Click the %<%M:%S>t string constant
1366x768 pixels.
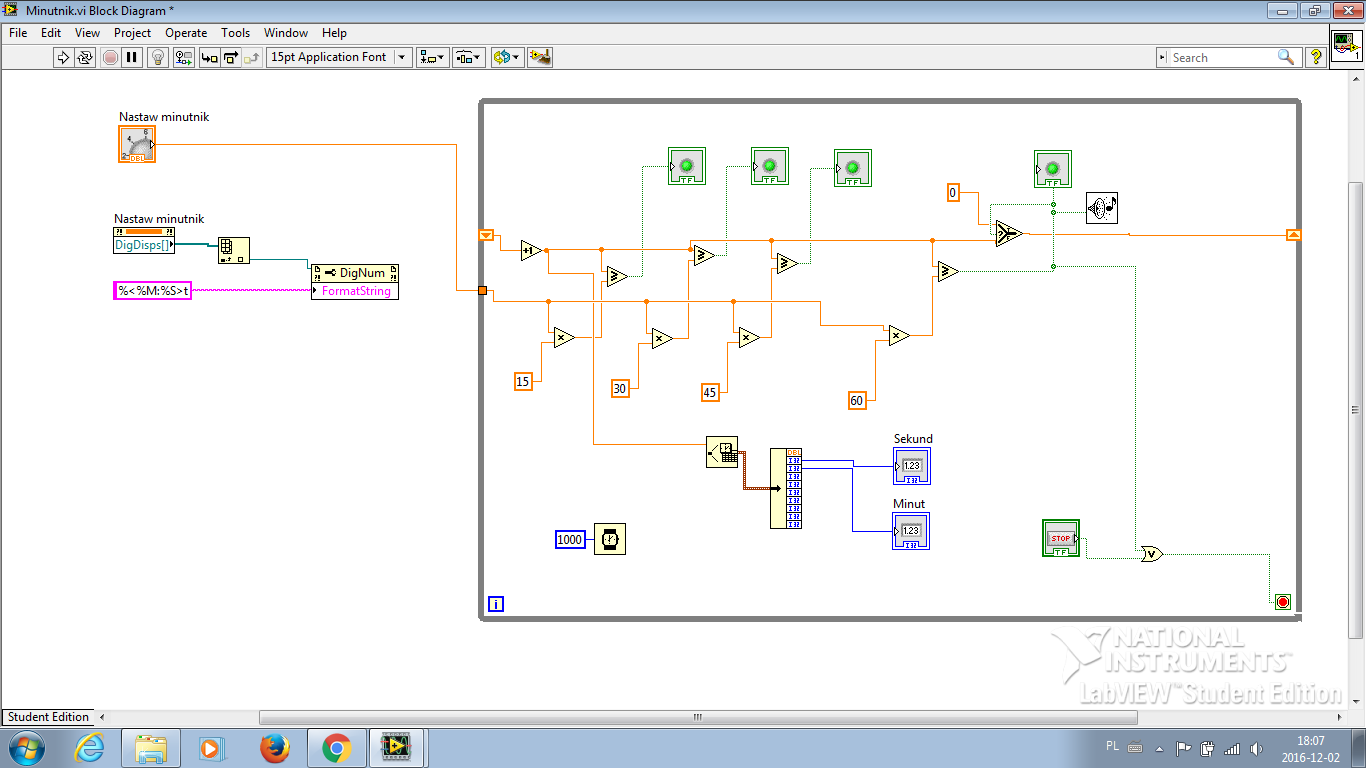tap(152, 291)
